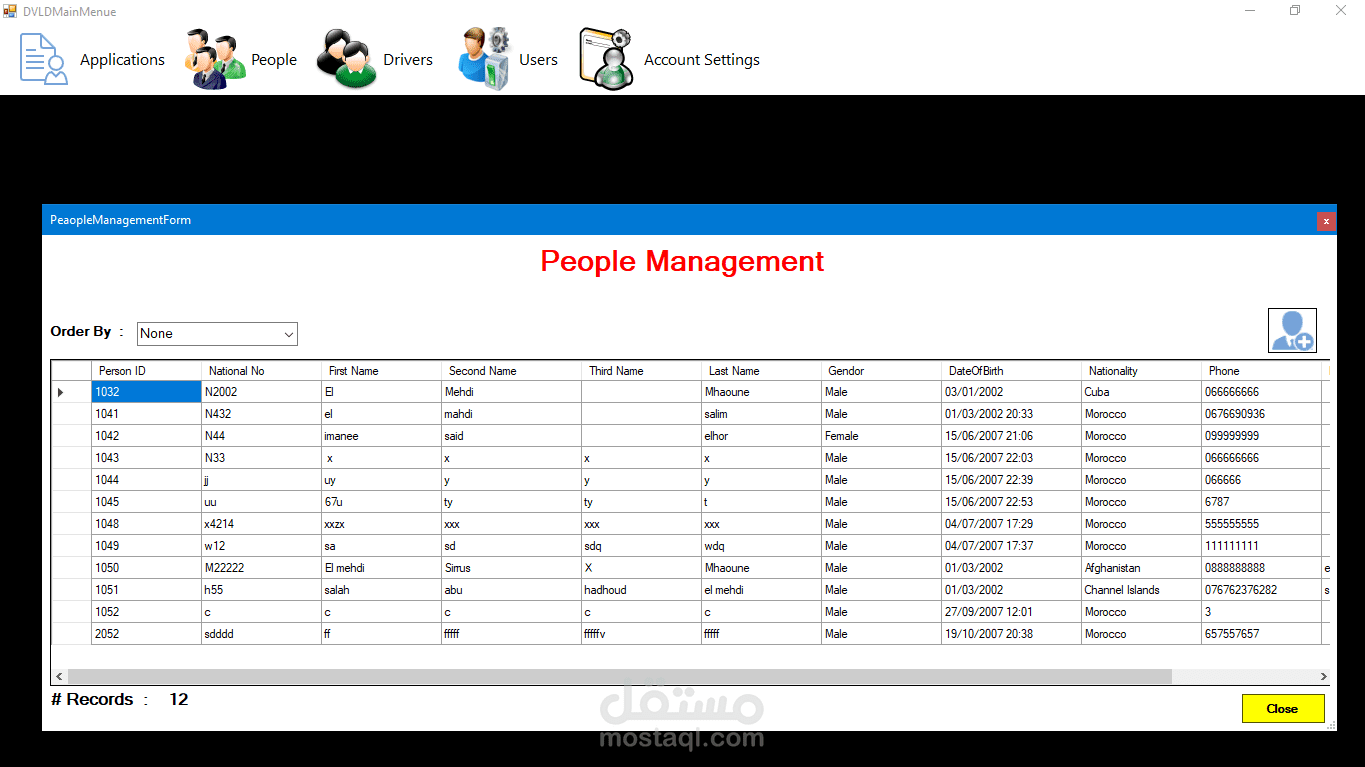Select Person ID cell 1043
This screenshot has width=1365, height=767.
(x=146, y=458)
